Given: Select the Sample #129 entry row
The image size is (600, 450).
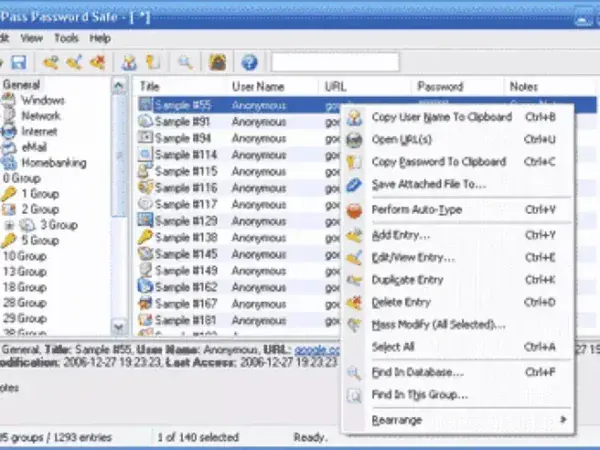Looking at the screenshot, I should click(x=186, y=220).
